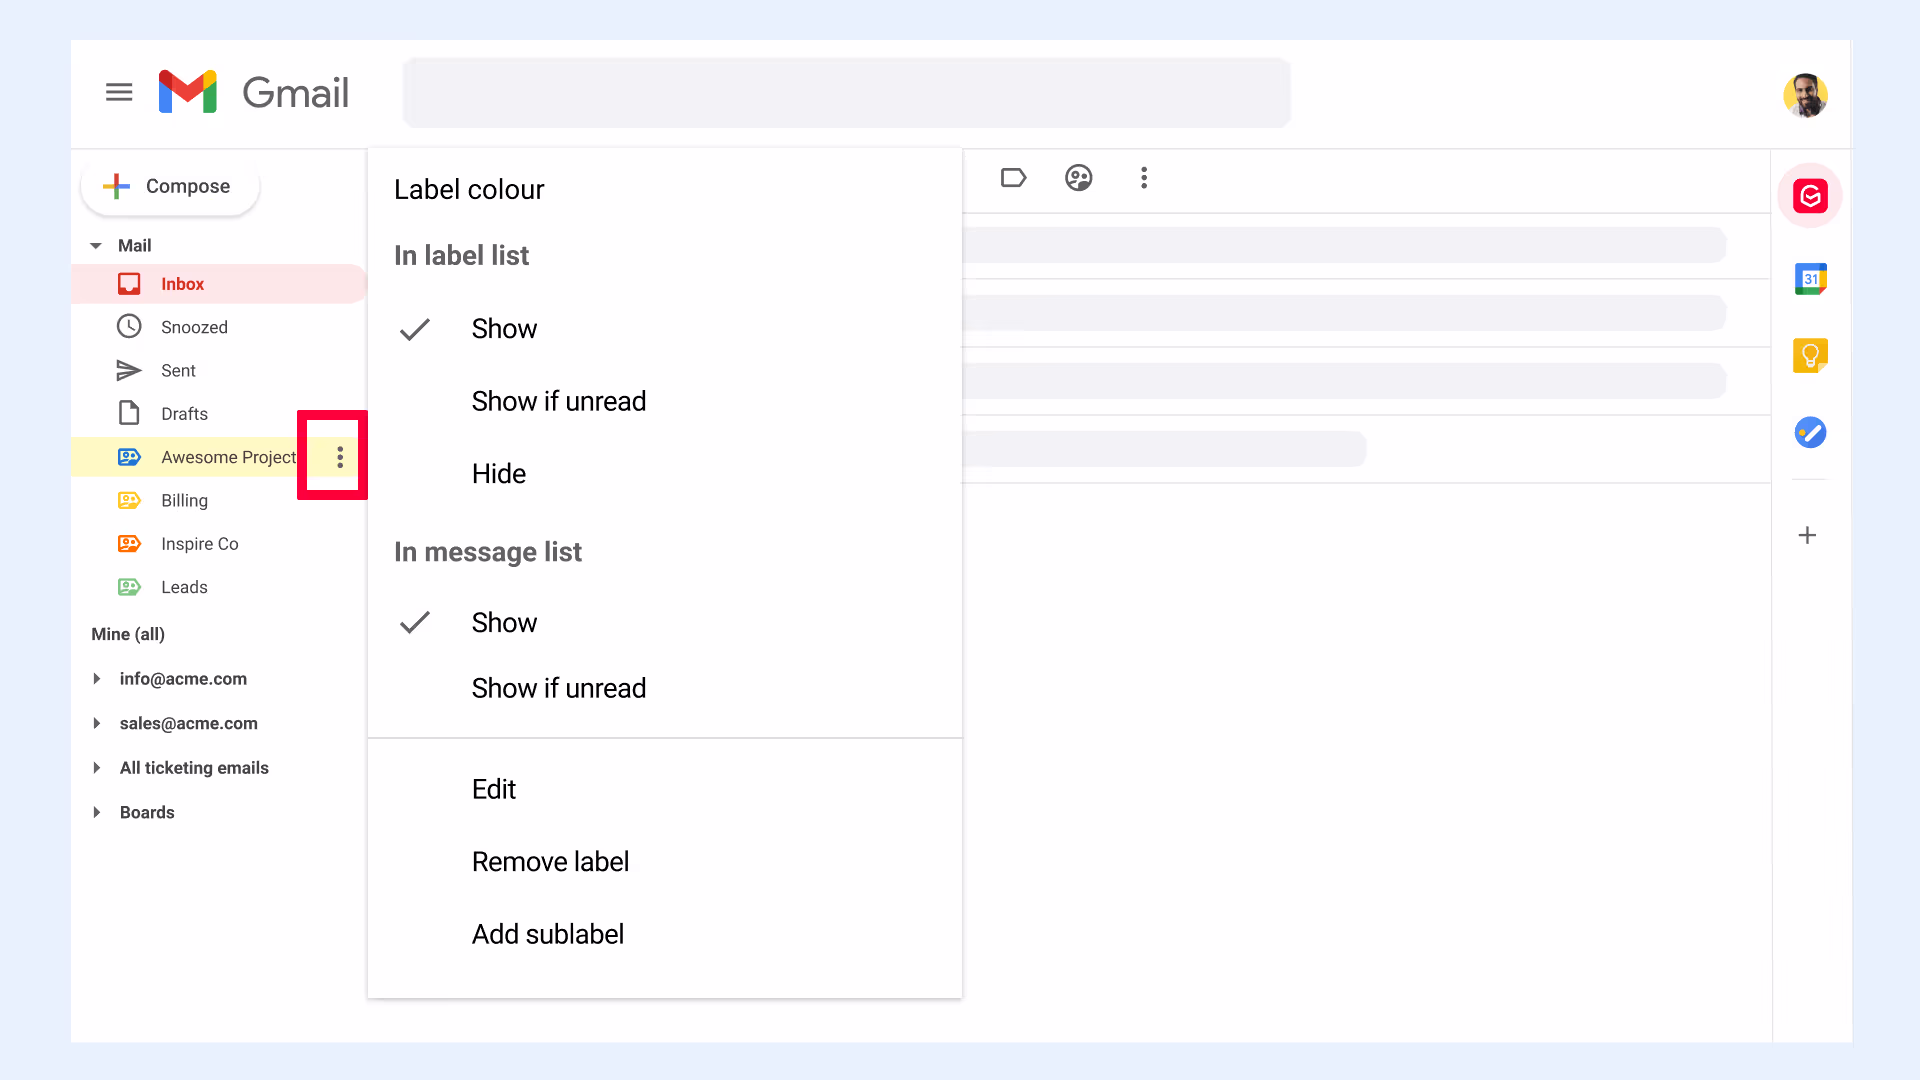Click the label tag toolbar icon

click(x=1013, y=178)
